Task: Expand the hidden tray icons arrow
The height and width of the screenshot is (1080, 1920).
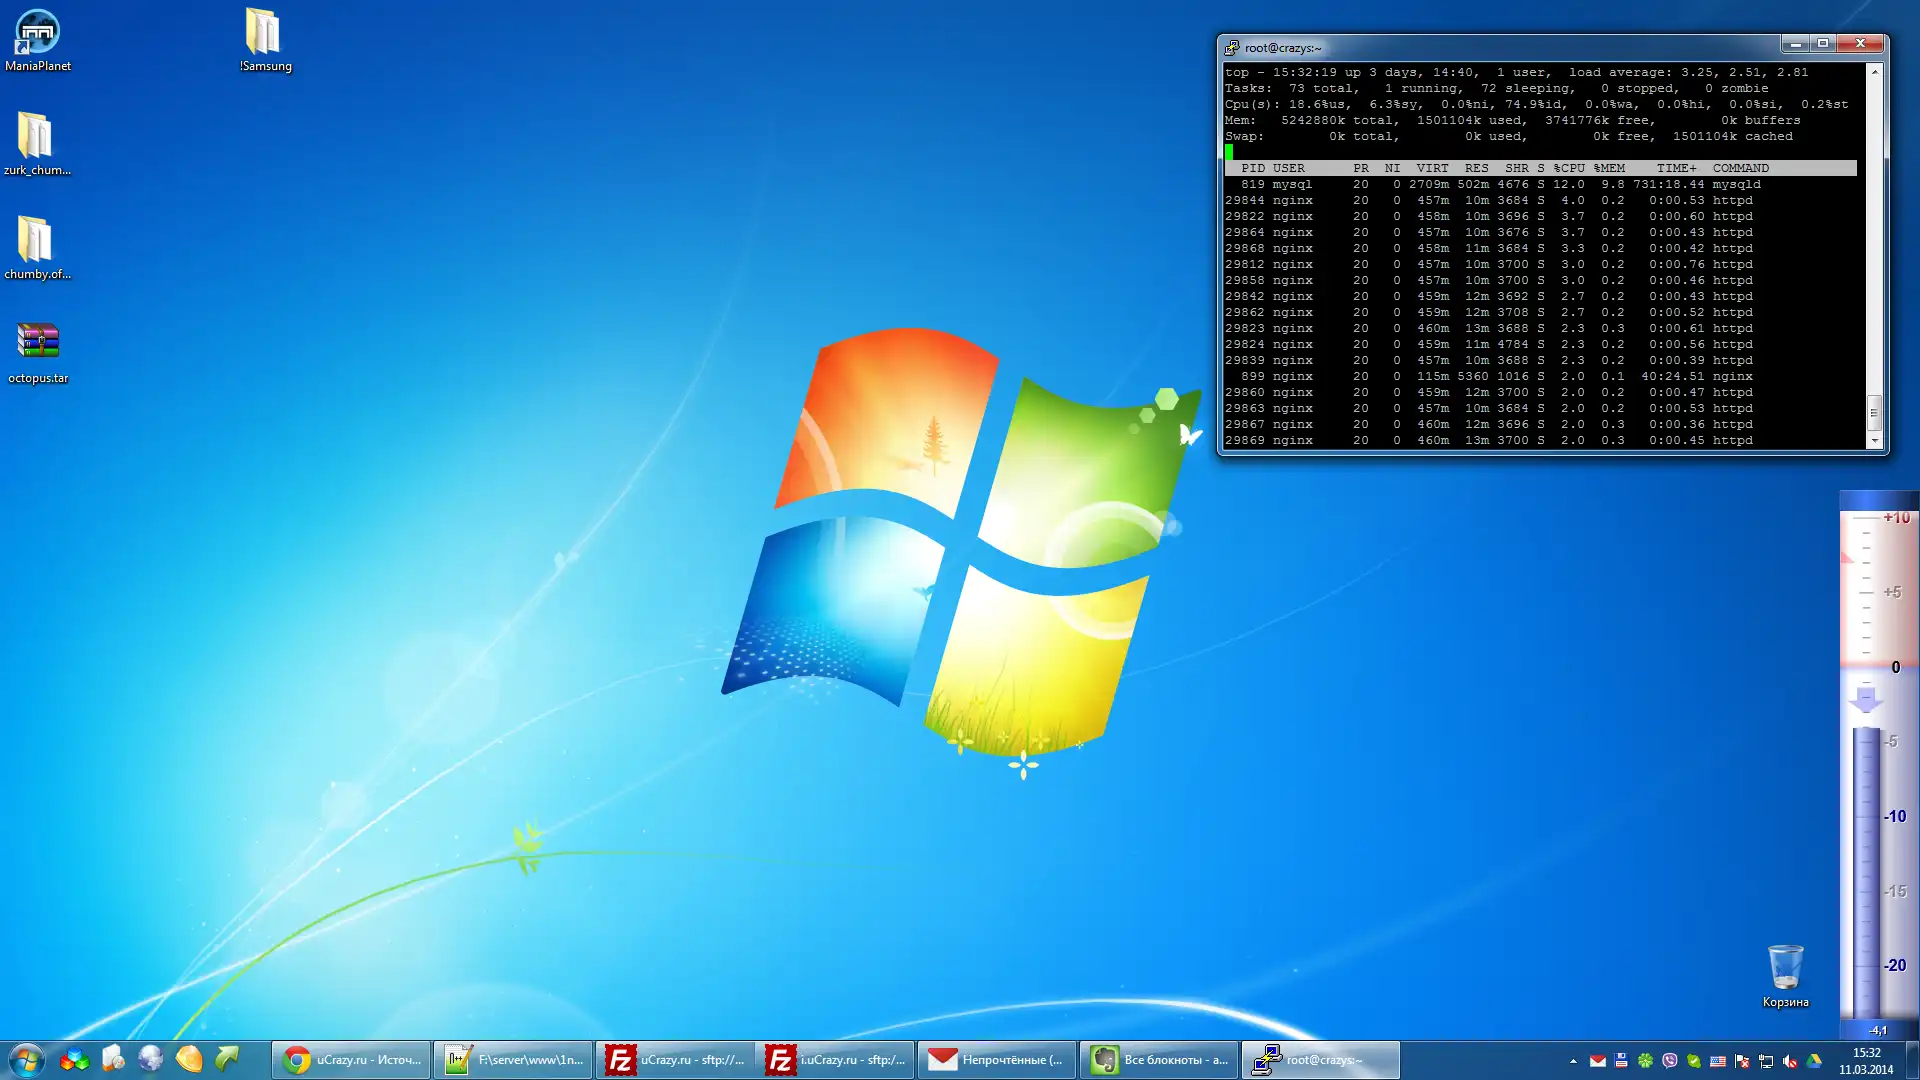Action: [x=1573, y=1061]
